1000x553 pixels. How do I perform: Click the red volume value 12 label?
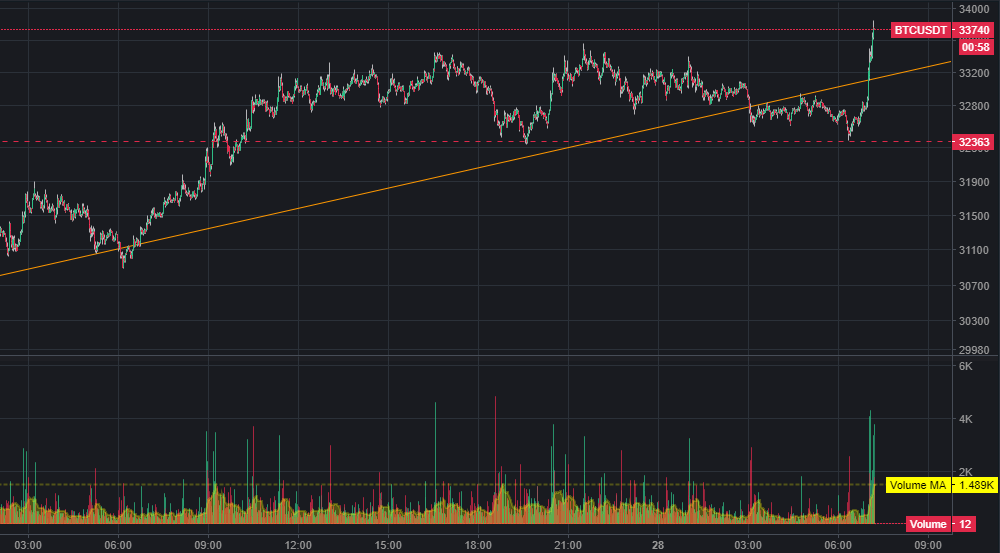(965, 524)
